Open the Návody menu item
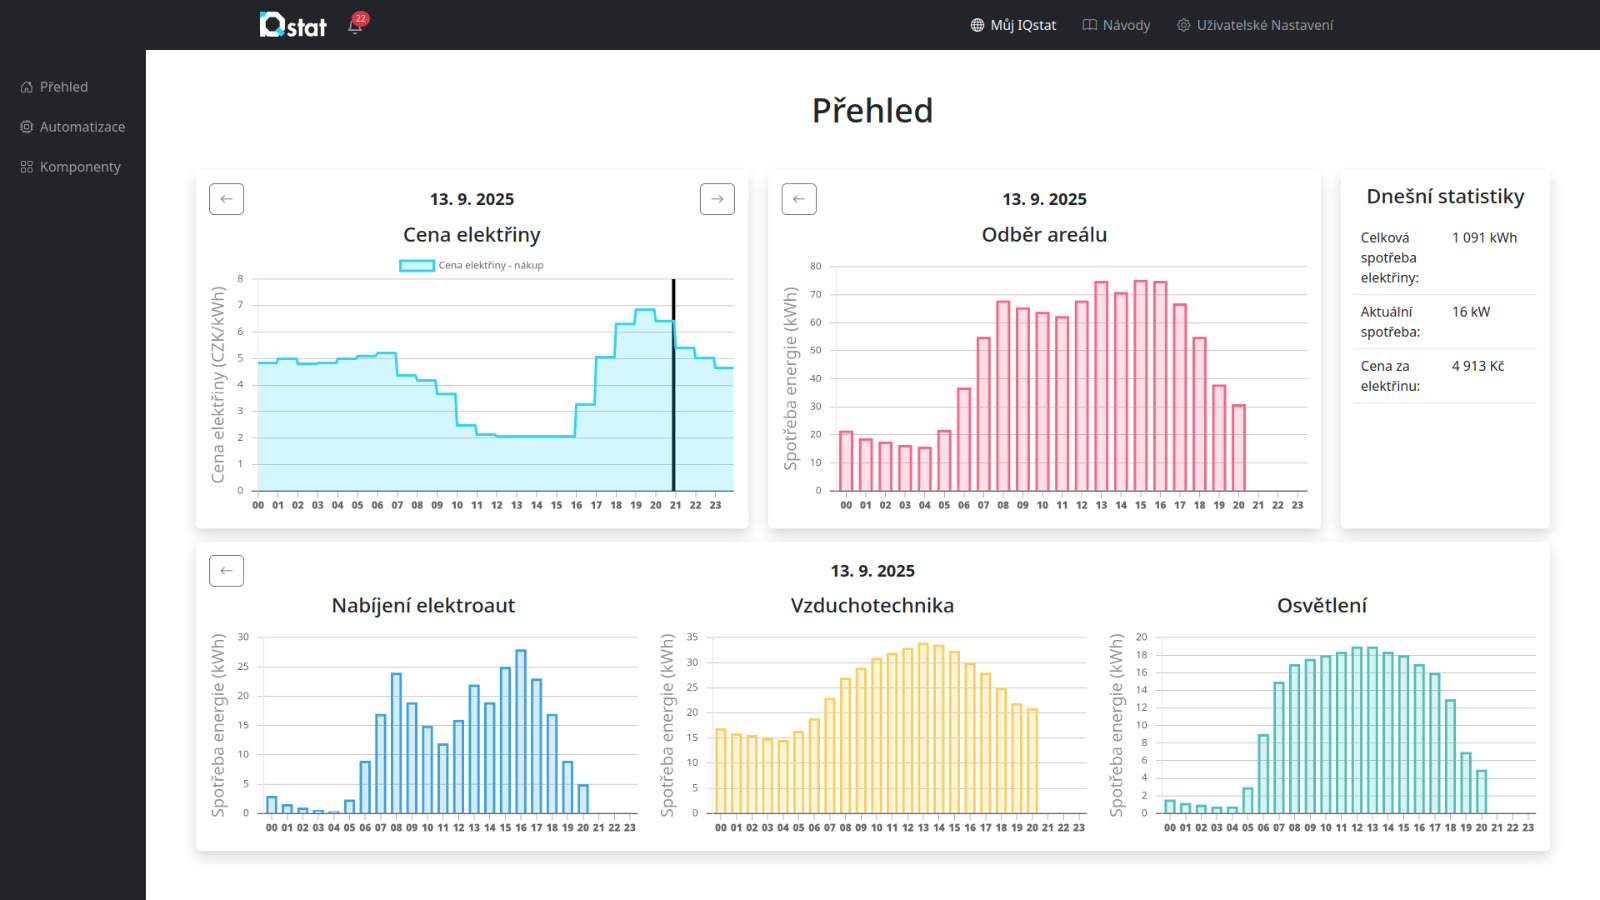 [x=1126, y=25]
